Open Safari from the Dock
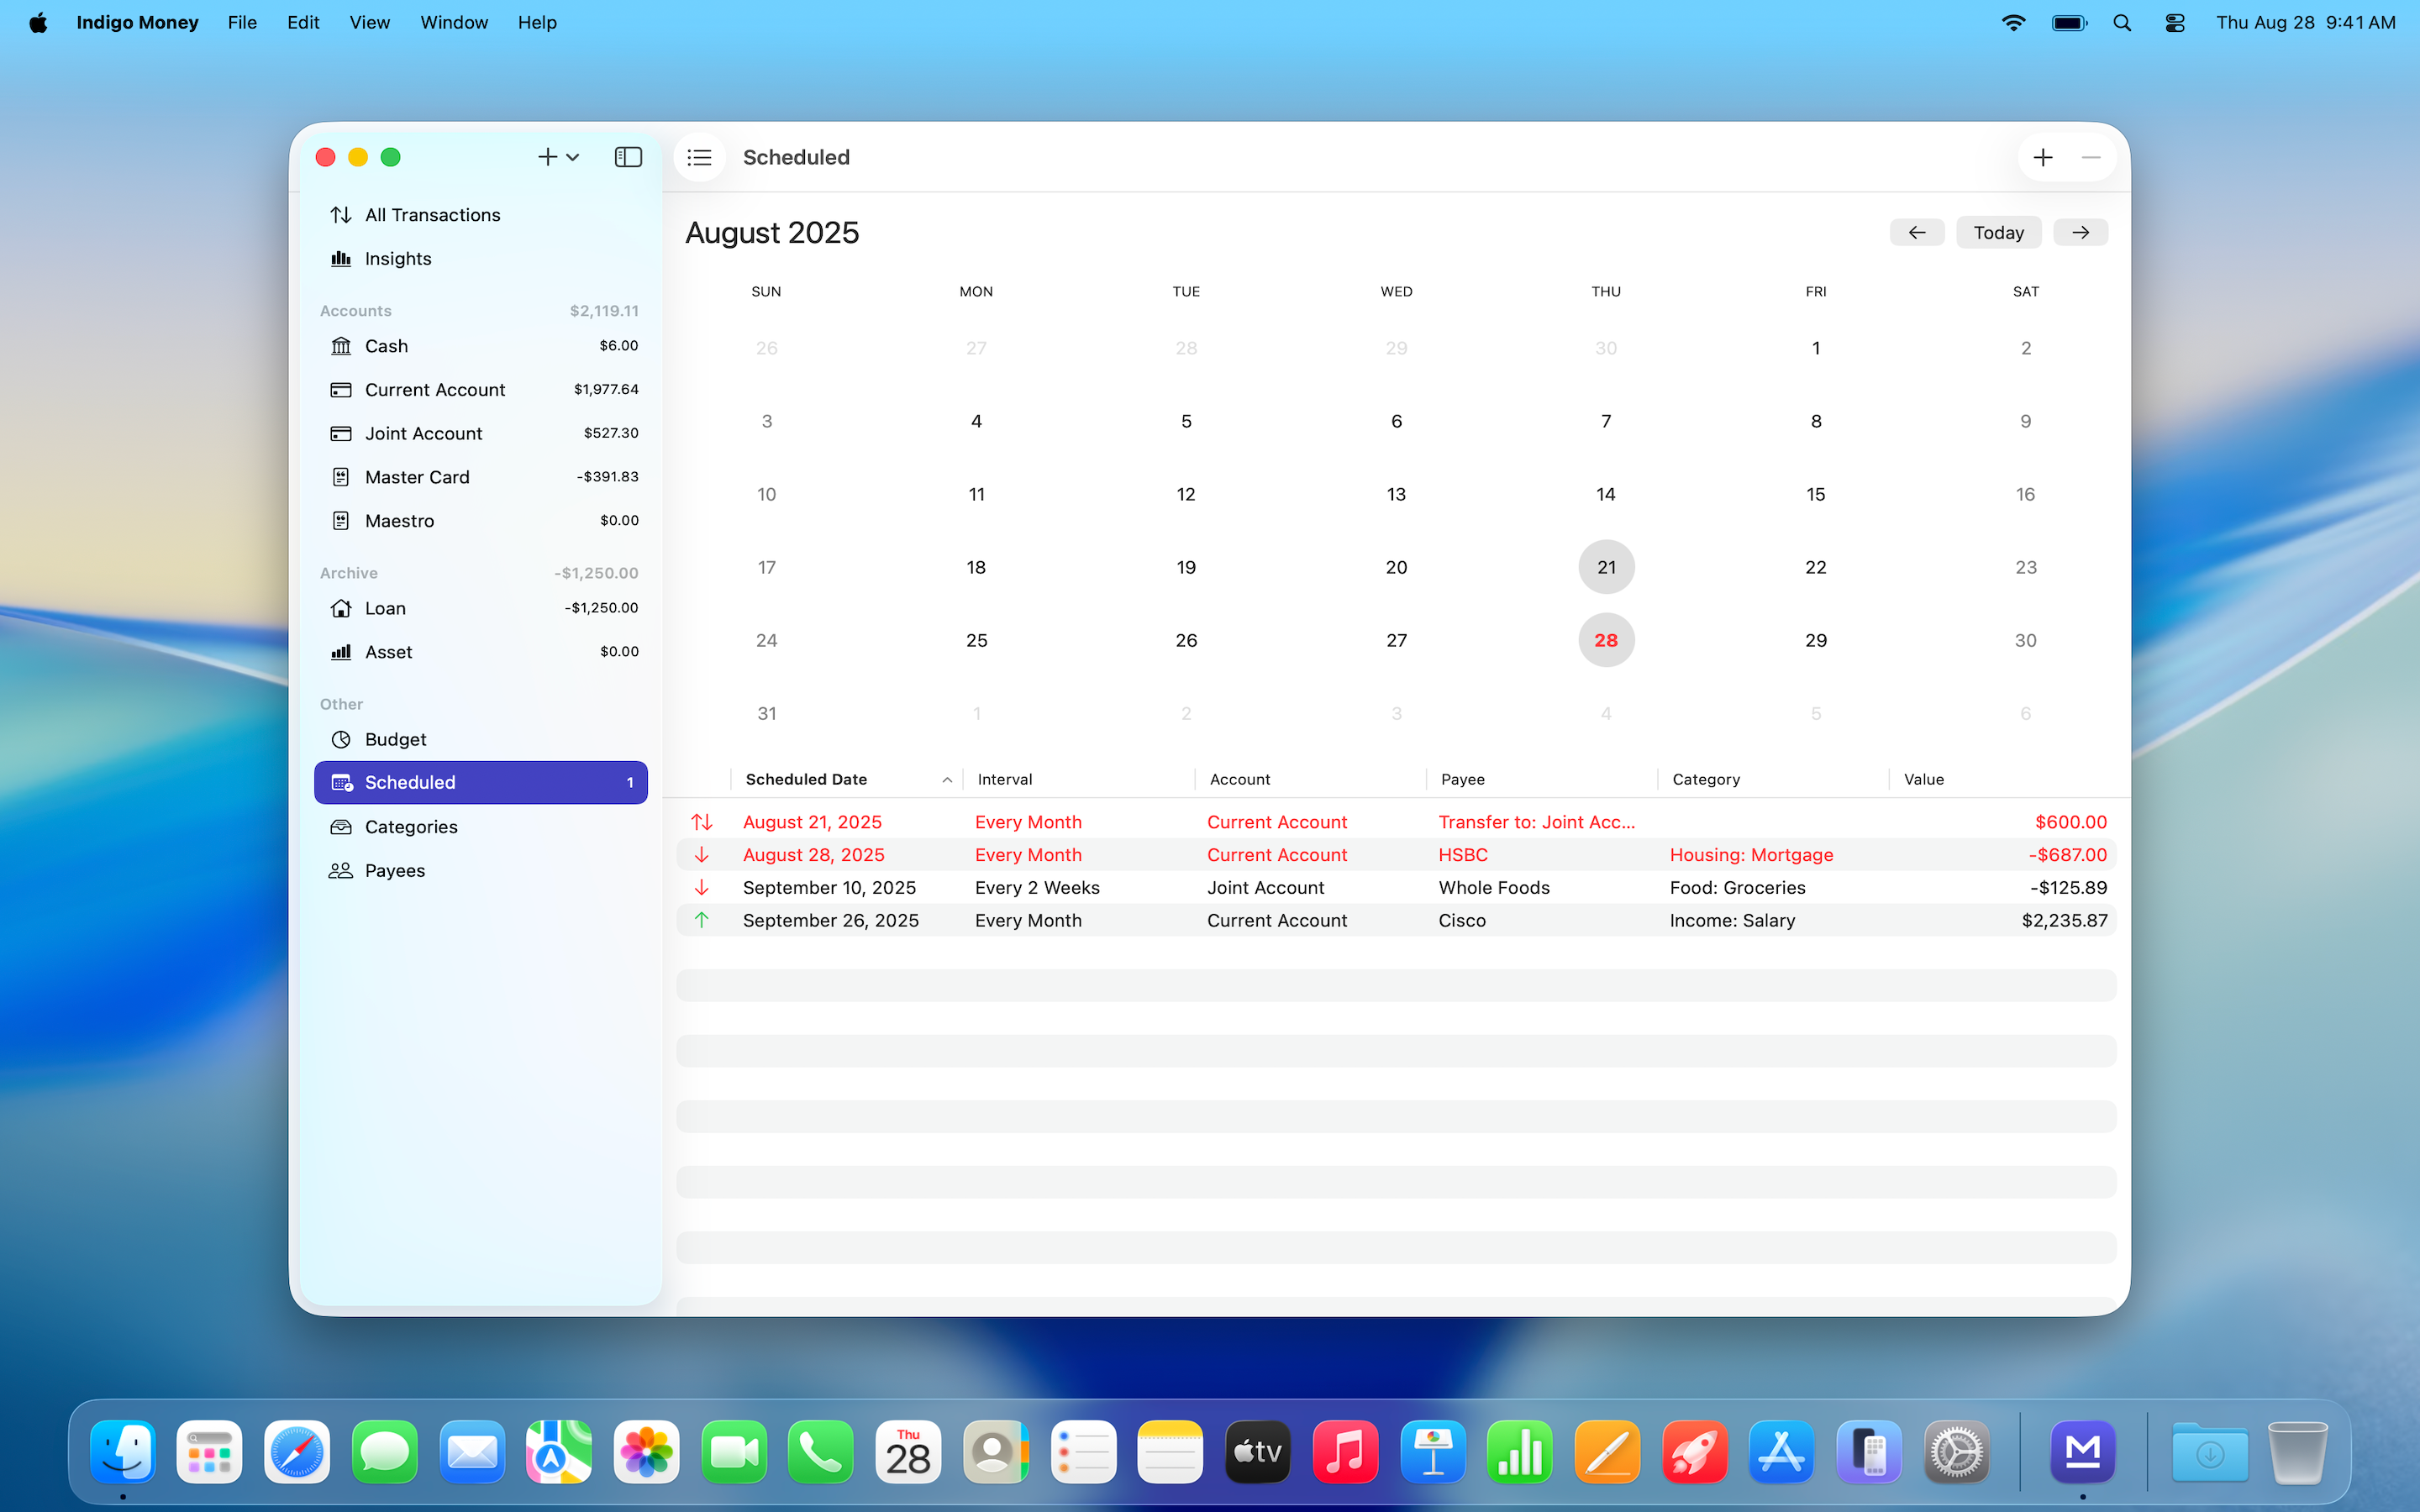 (297, 1451)
